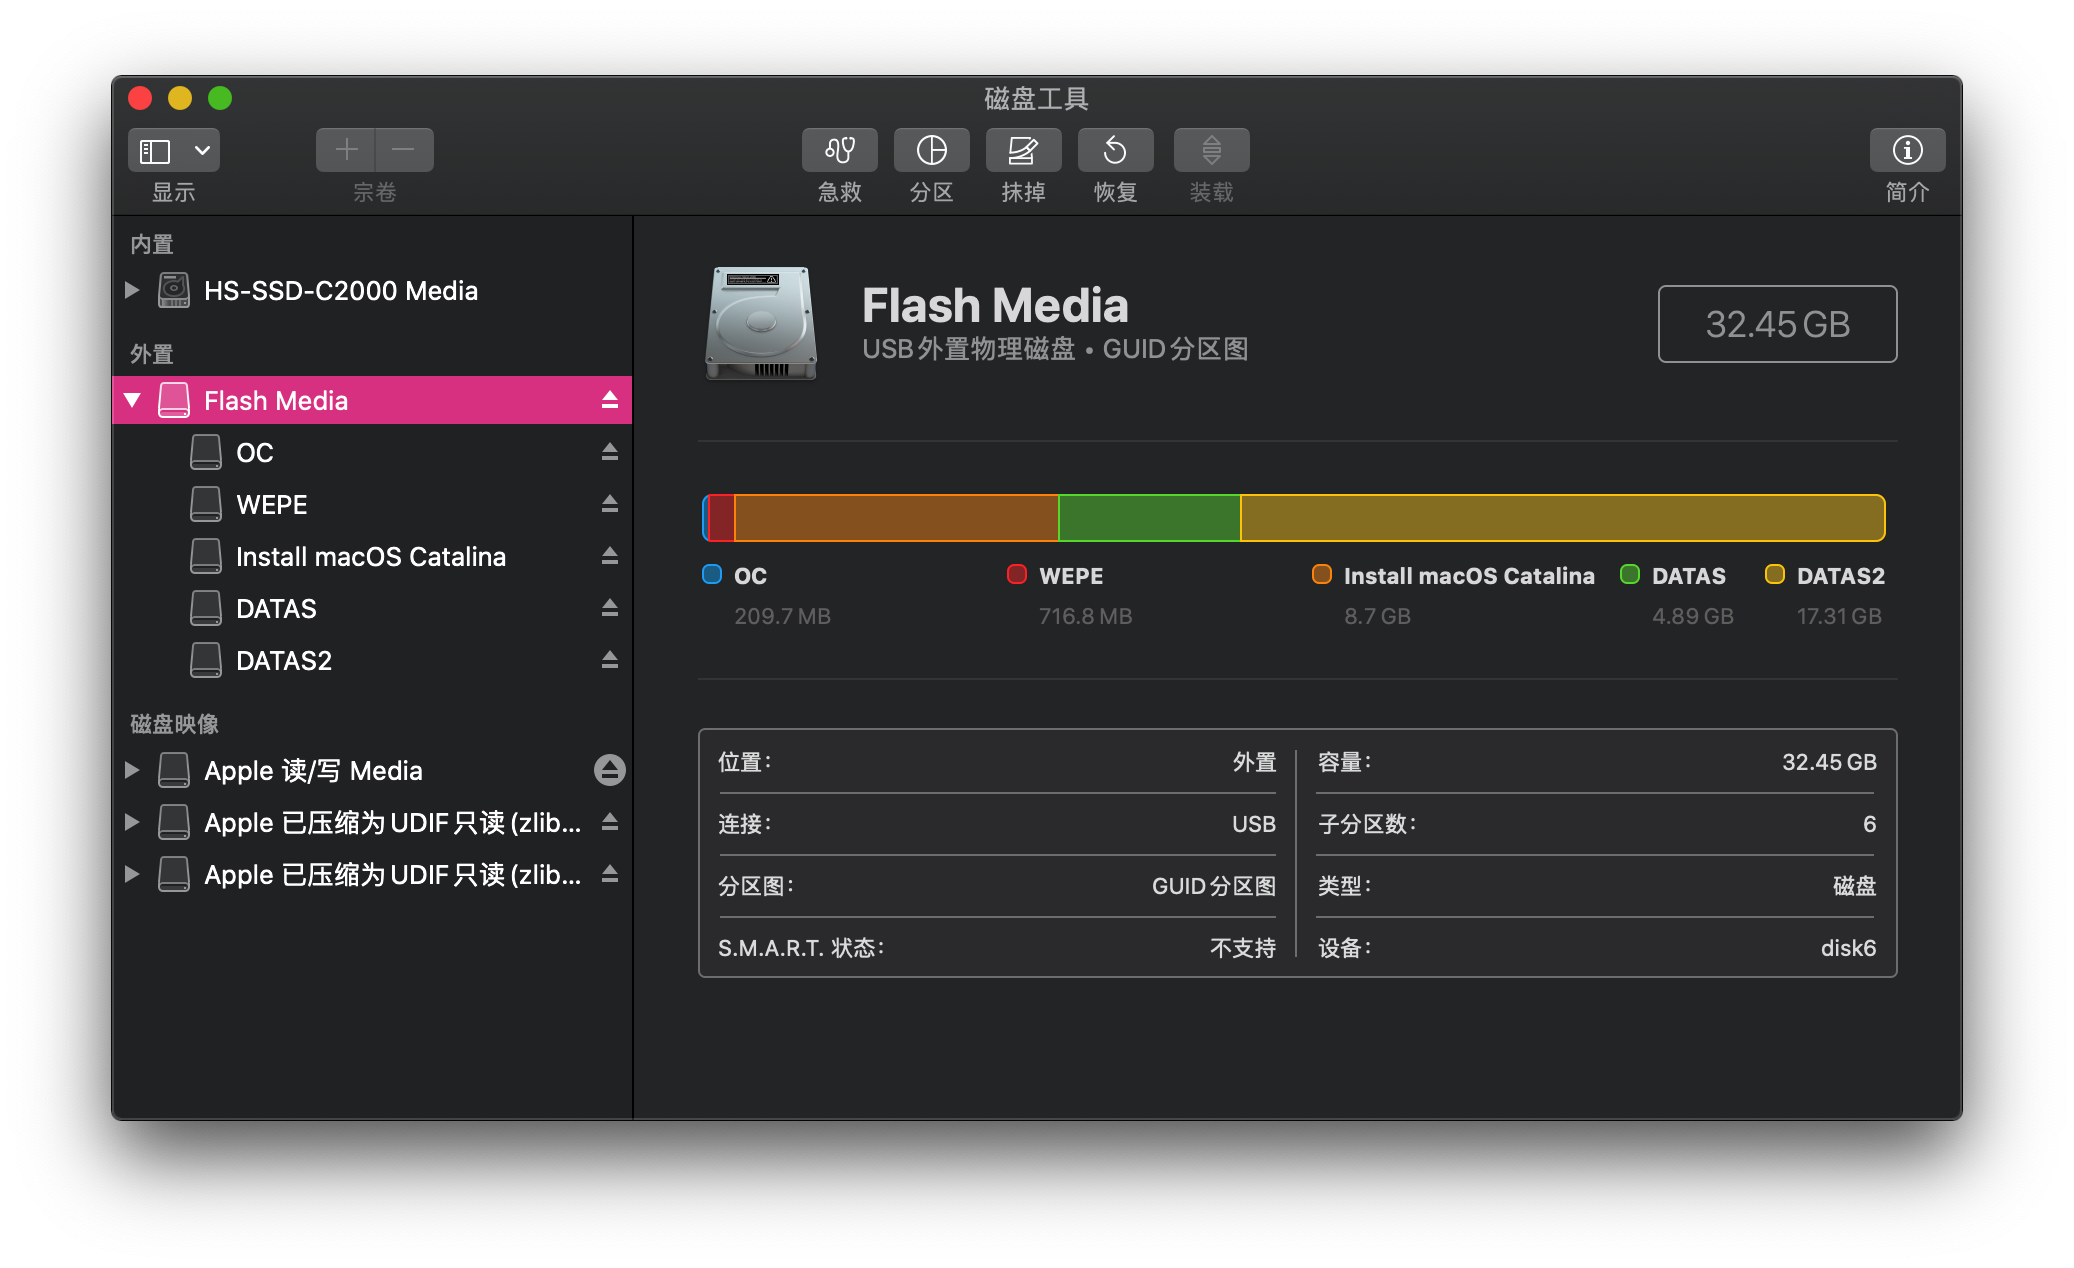This screenshot has width=2074, height=1268.
Task: Open the Info (简介) panel
Action: coord(1907,150)
